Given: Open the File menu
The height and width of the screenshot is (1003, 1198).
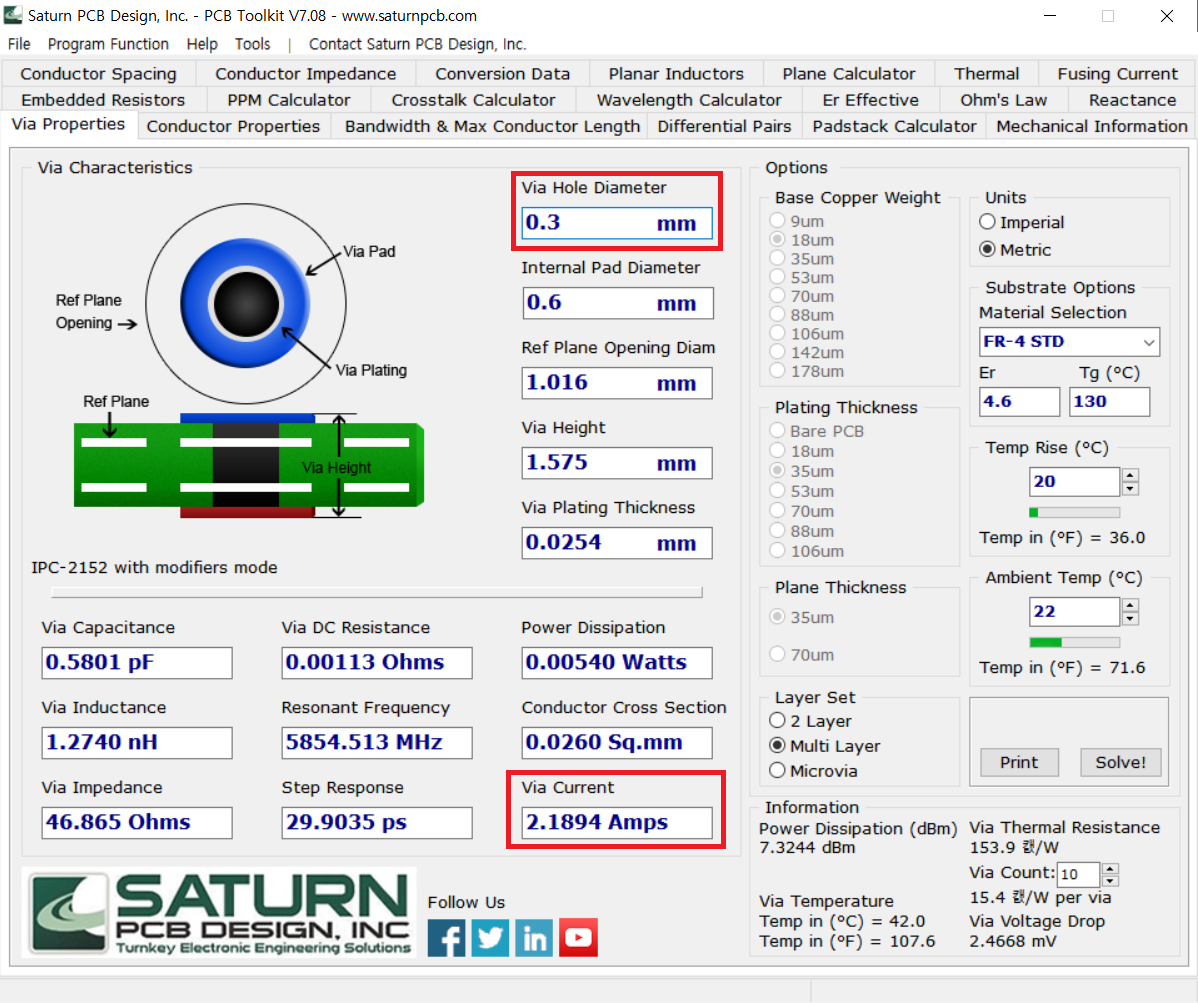Looking at the screenshot, I should tap(19, 44).
